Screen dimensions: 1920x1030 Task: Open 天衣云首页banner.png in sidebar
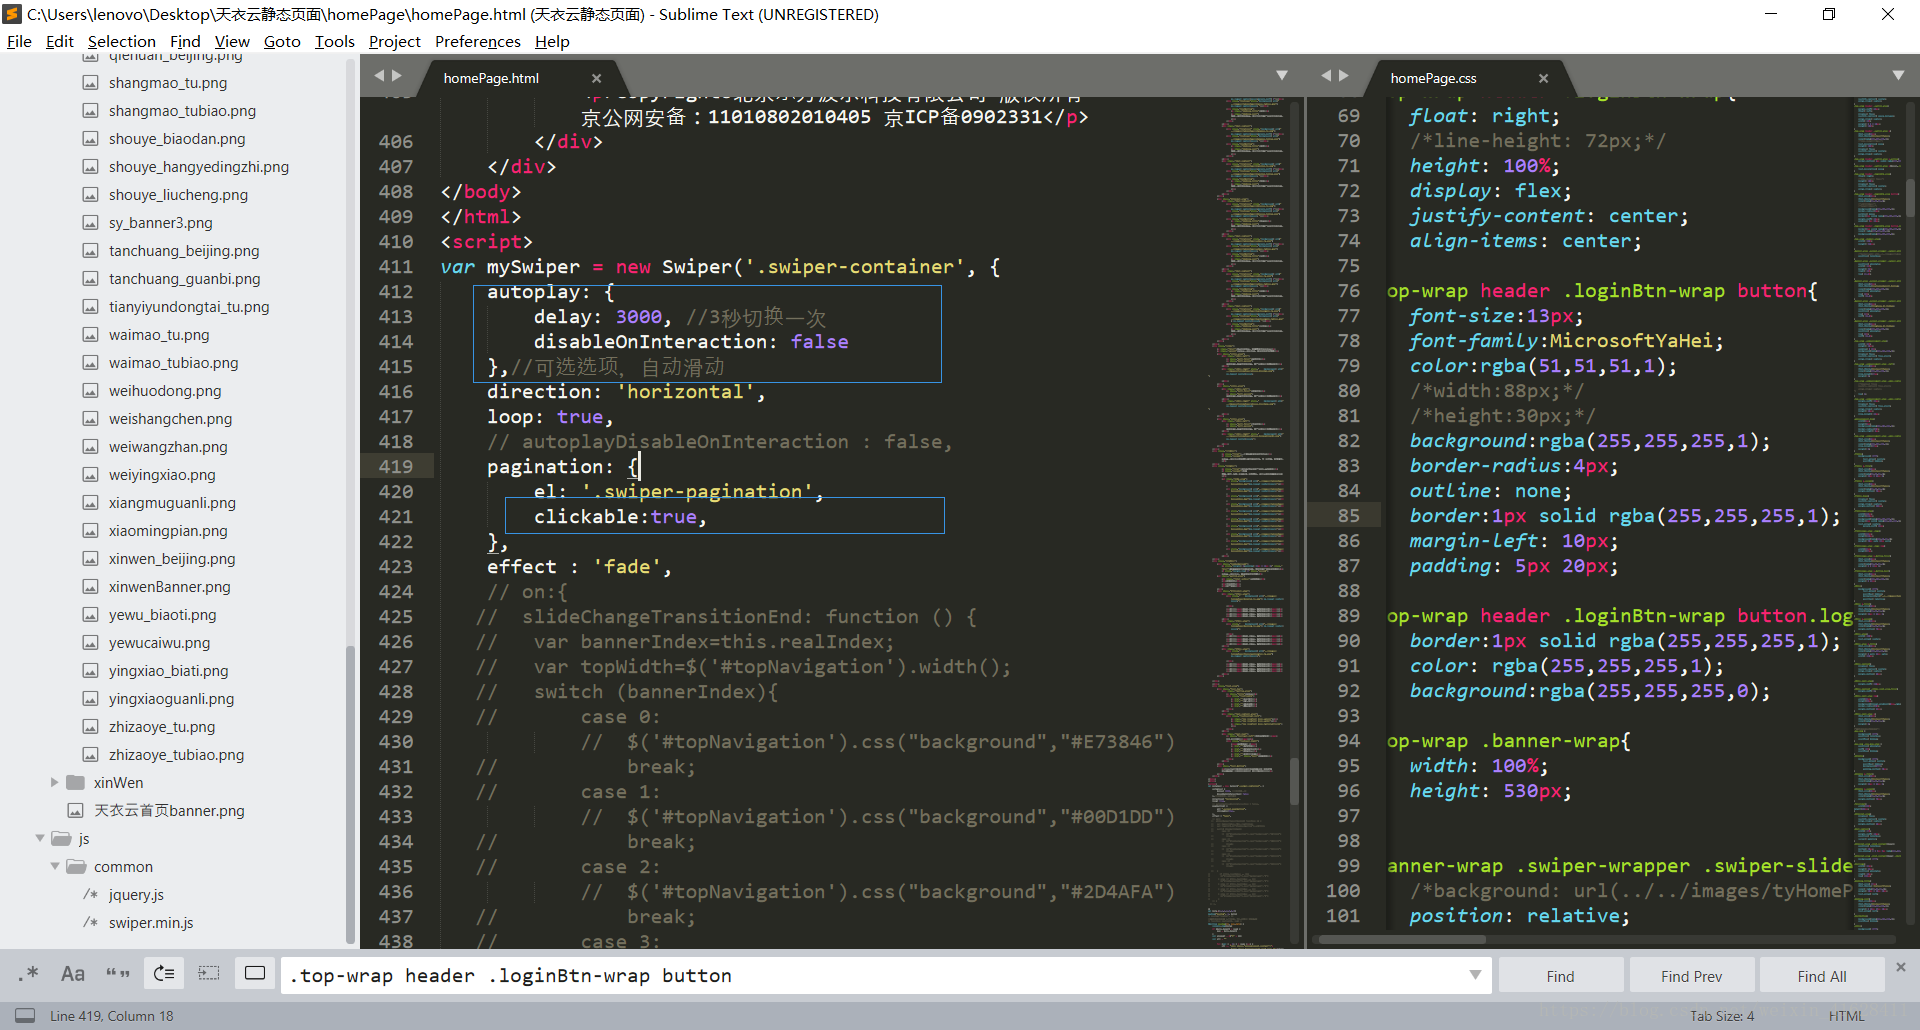[x=169, y=810]
